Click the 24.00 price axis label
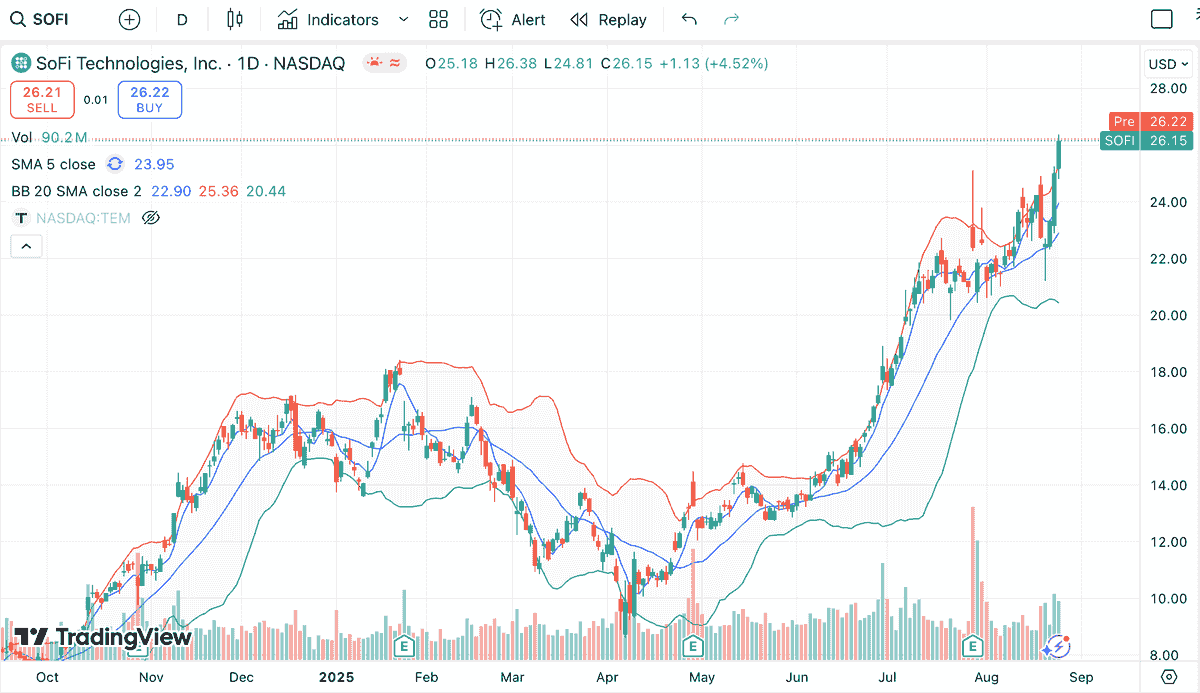Image resolution: width=1200 pixels, height=693 pixels. tap(1168, 202)
